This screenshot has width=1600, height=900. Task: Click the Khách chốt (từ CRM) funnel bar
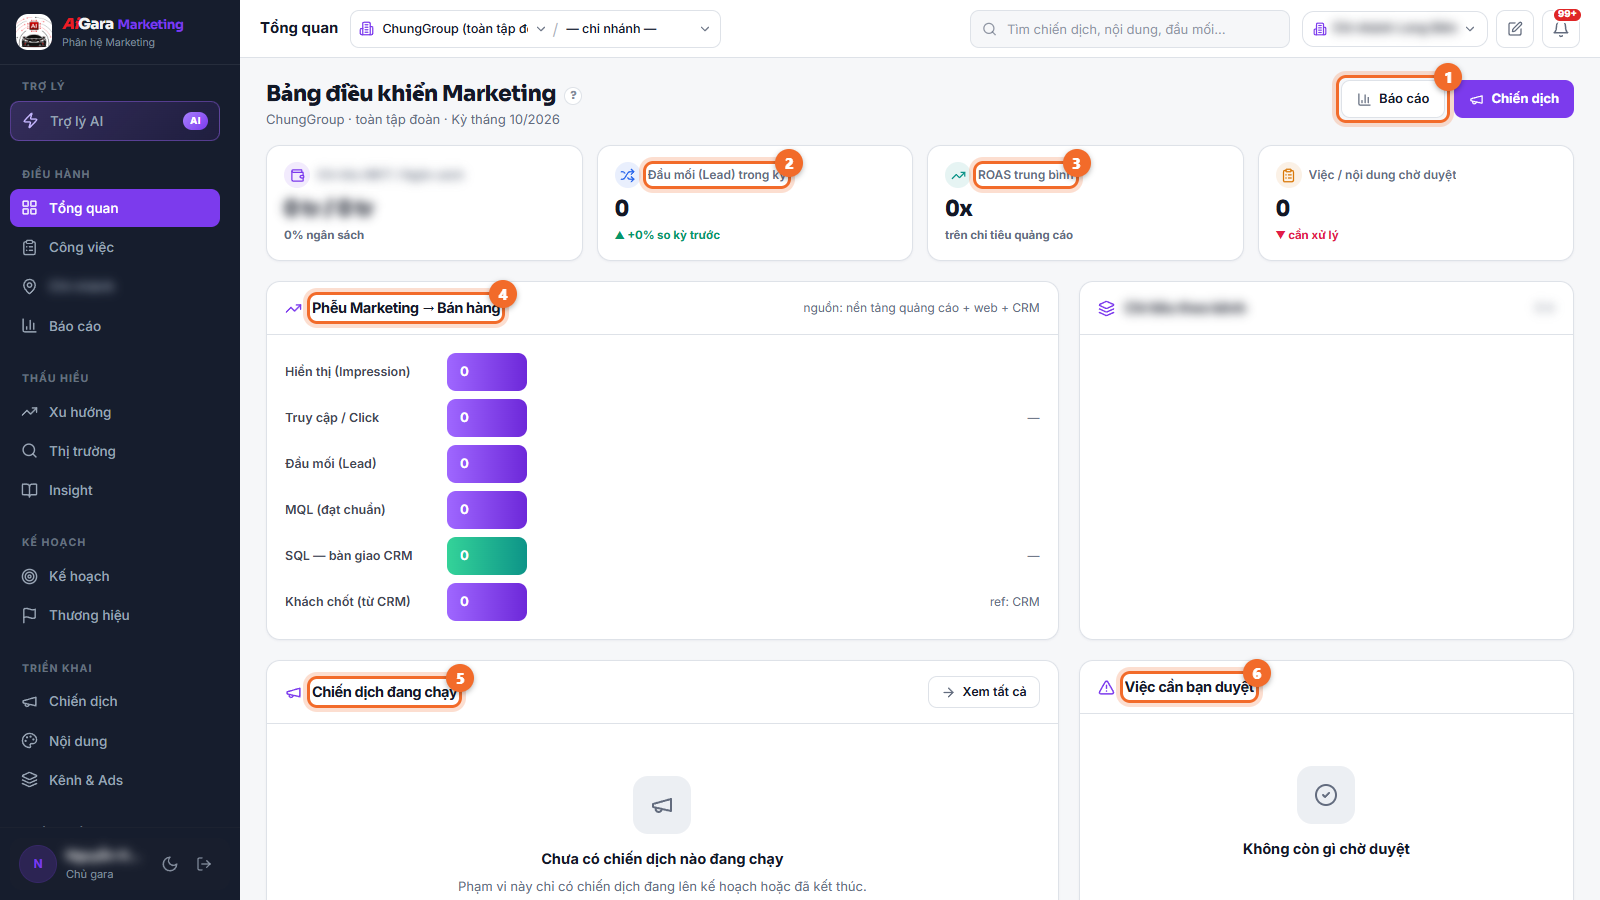click(487, 602)
